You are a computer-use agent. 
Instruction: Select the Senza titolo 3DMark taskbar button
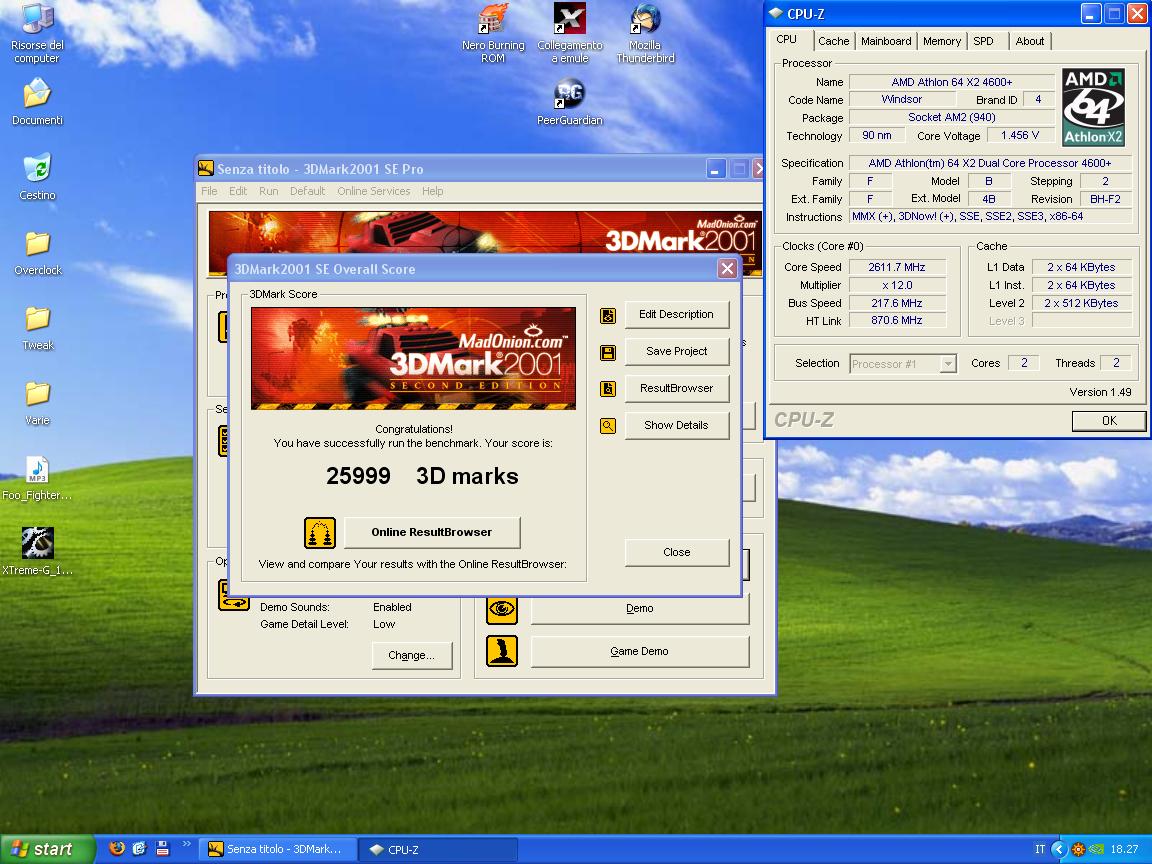pos(278,849)
